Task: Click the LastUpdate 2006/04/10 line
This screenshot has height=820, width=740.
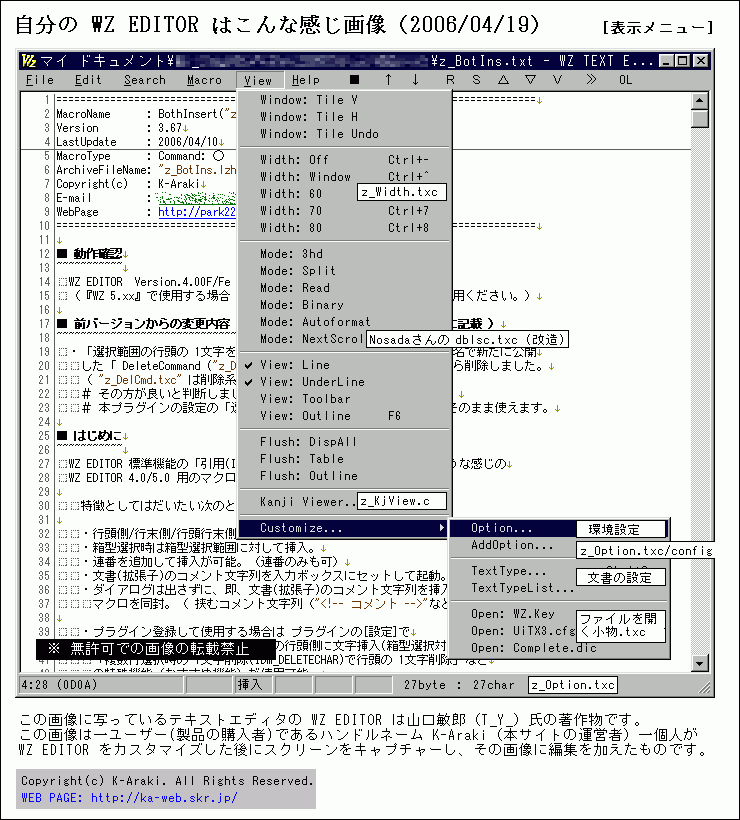Action: pyautogui.click(x=140, y=142)
